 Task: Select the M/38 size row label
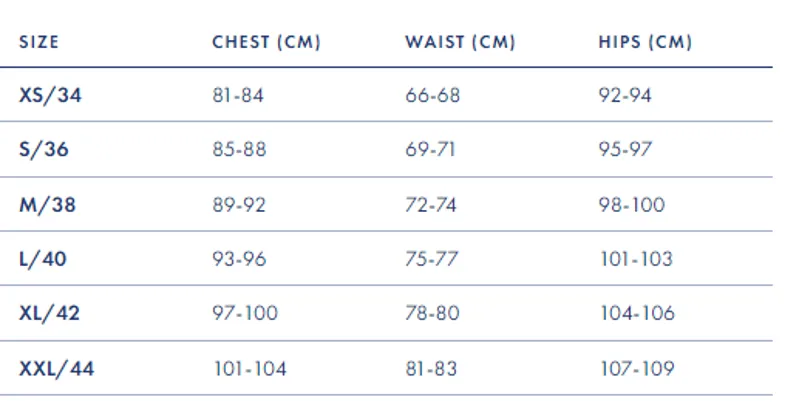(47, 205)
